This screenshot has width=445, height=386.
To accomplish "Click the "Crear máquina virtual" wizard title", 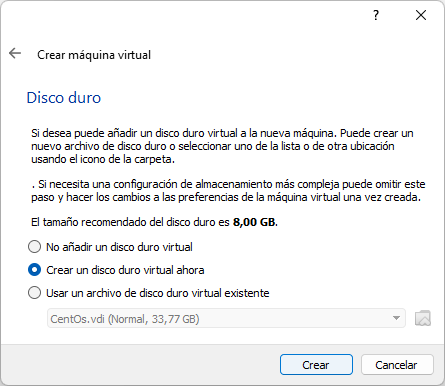I will coord(94,55).
